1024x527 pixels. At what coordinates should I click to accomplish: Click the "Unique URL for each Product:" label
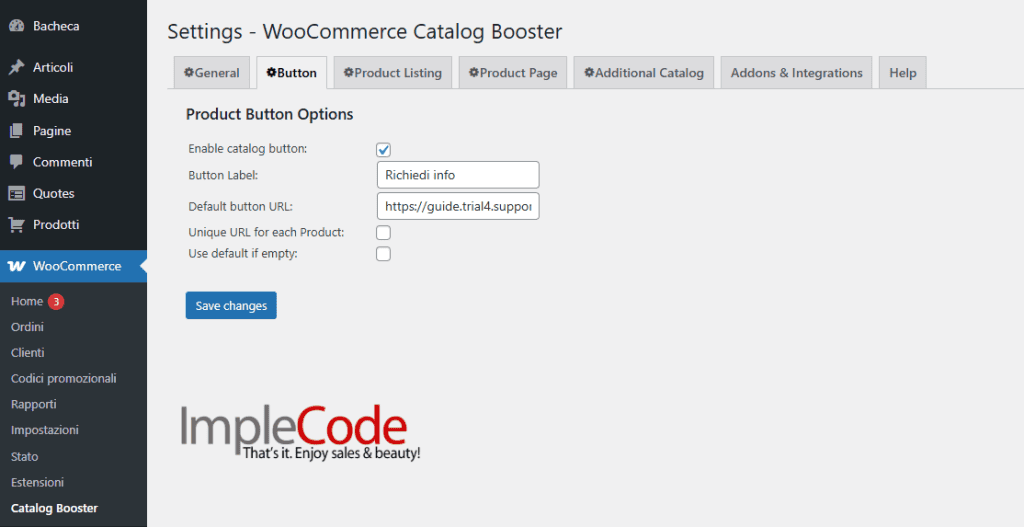(x=266, y=232)
